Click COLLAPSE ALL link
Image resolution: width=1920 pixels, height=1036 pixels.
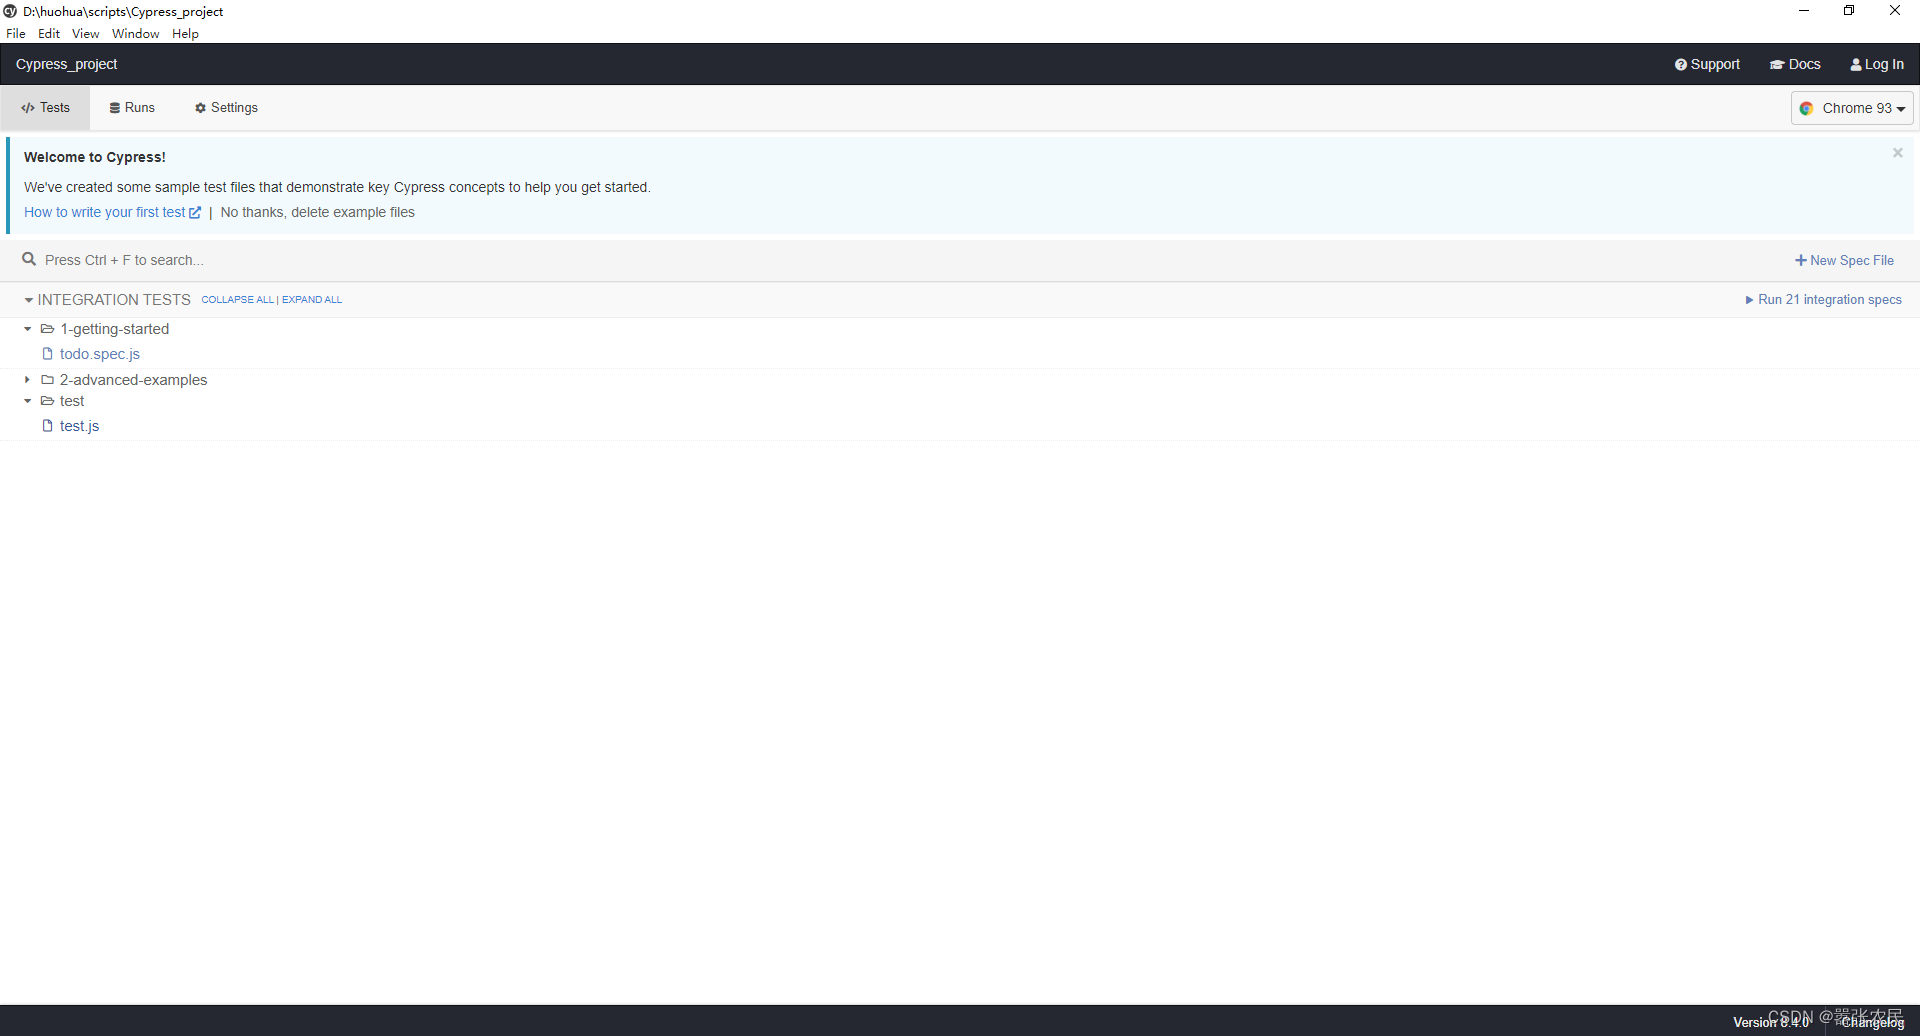238,300
